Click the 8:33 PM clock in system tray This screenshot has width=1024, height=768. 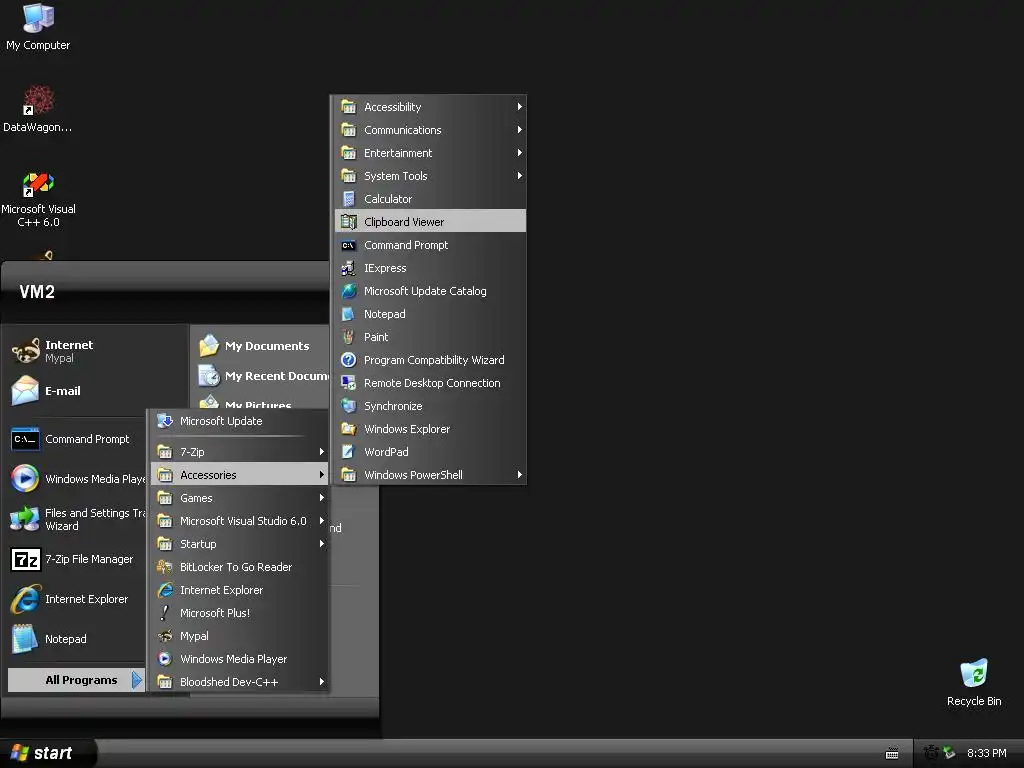pyautogui.click(x=986, y=754)
